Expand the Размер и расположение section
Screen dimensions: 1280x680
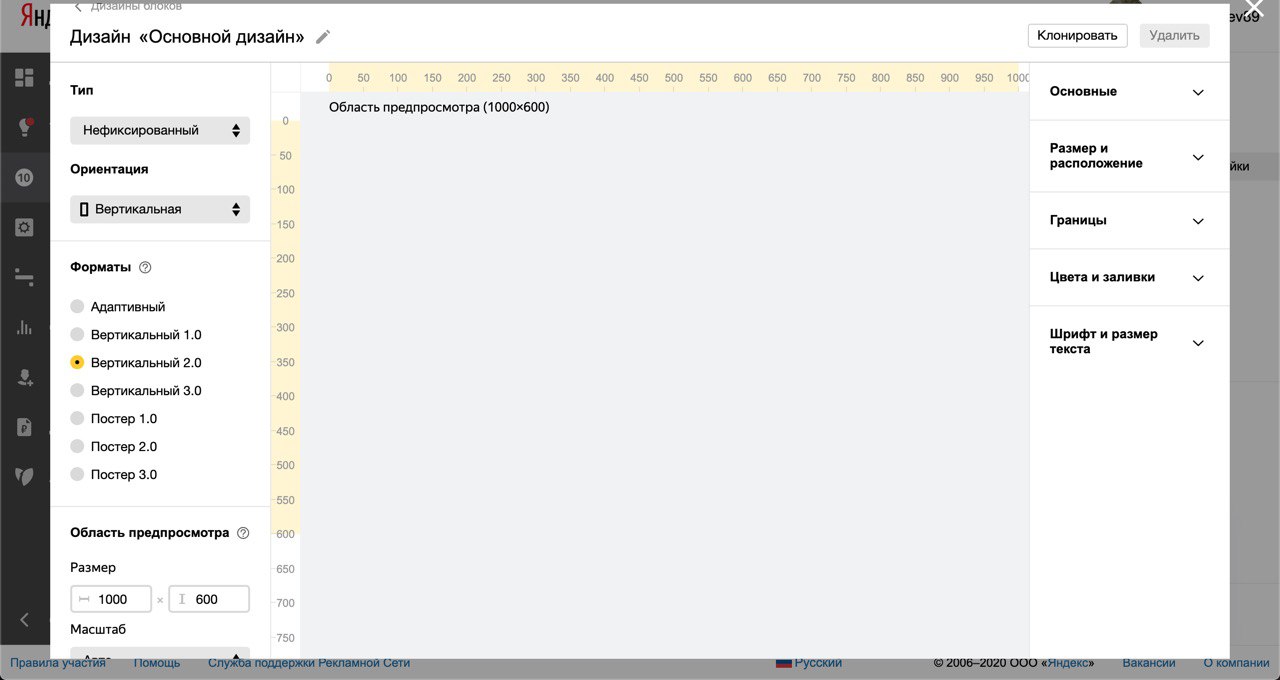coord(1129,156)
